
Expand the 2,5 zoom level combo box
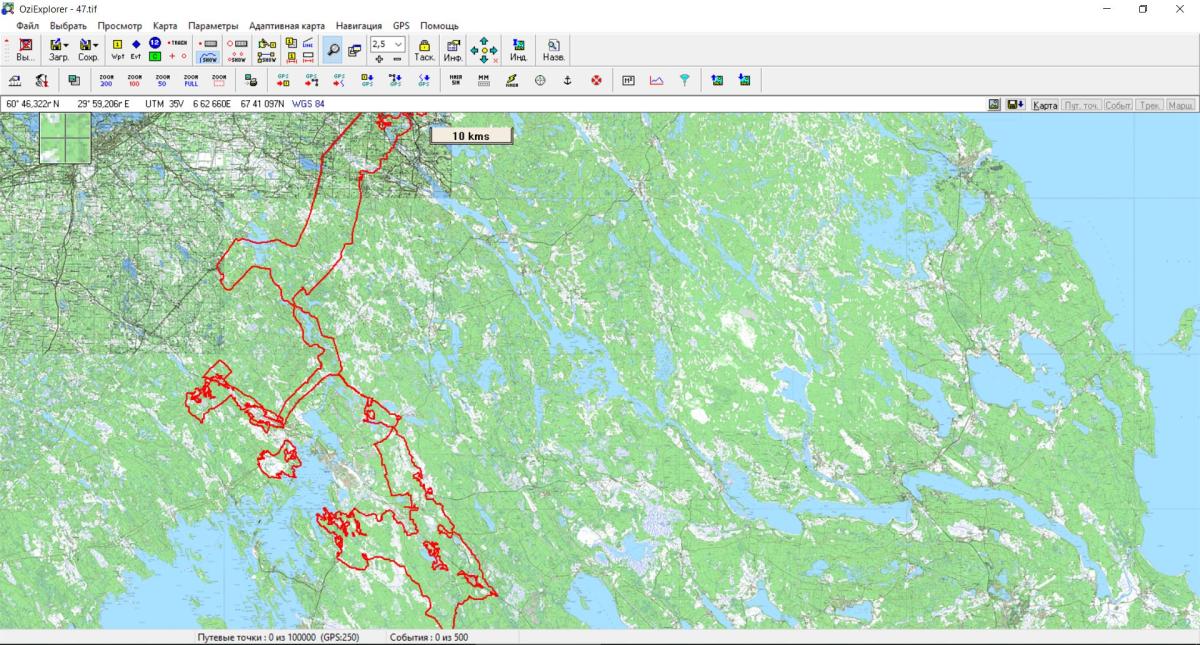tap(399, 44)
